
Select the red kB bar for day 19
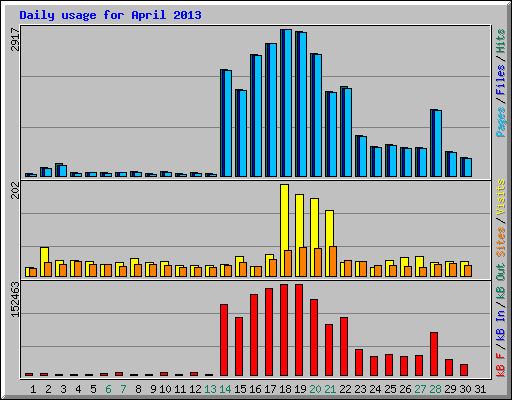[299, 330]
